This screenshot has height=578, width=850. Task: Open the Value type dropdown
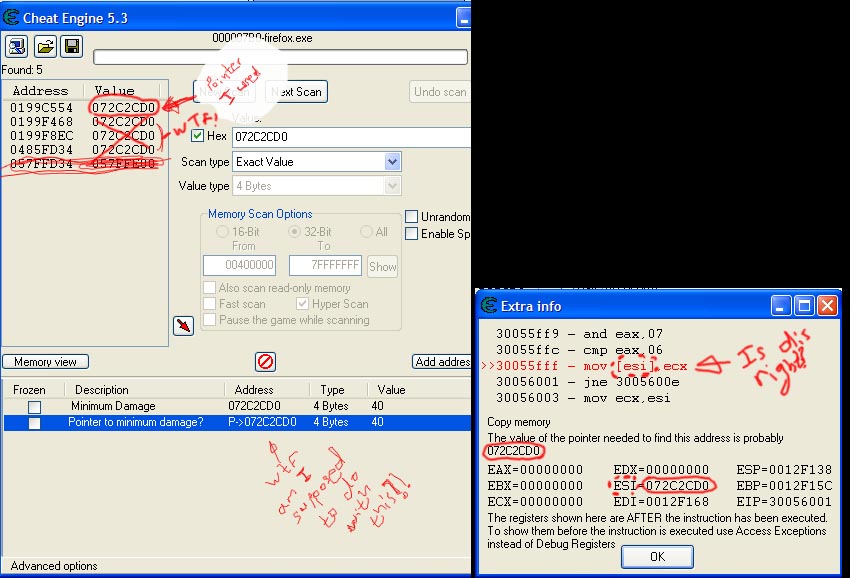click(392, 186)
